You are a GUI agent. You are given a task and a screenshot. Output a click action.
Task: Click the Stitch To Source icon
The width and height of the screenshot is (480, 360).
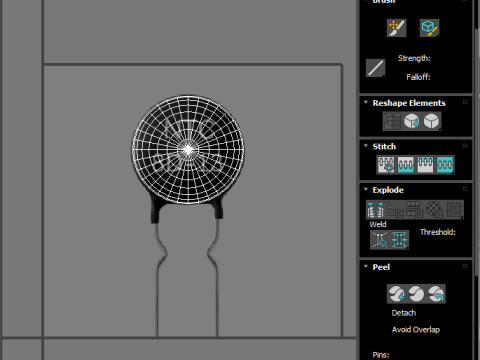click(x=425, y=164)
